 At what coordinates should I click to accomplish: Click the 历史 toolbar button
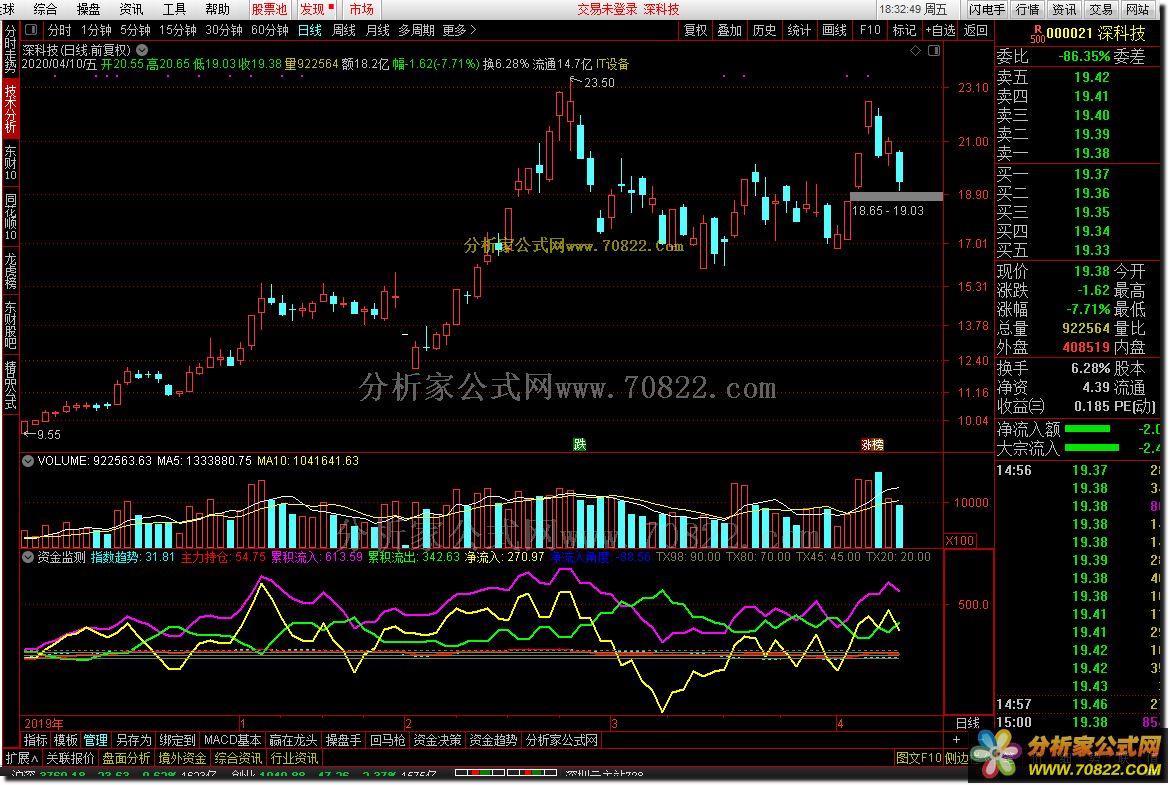764,30
